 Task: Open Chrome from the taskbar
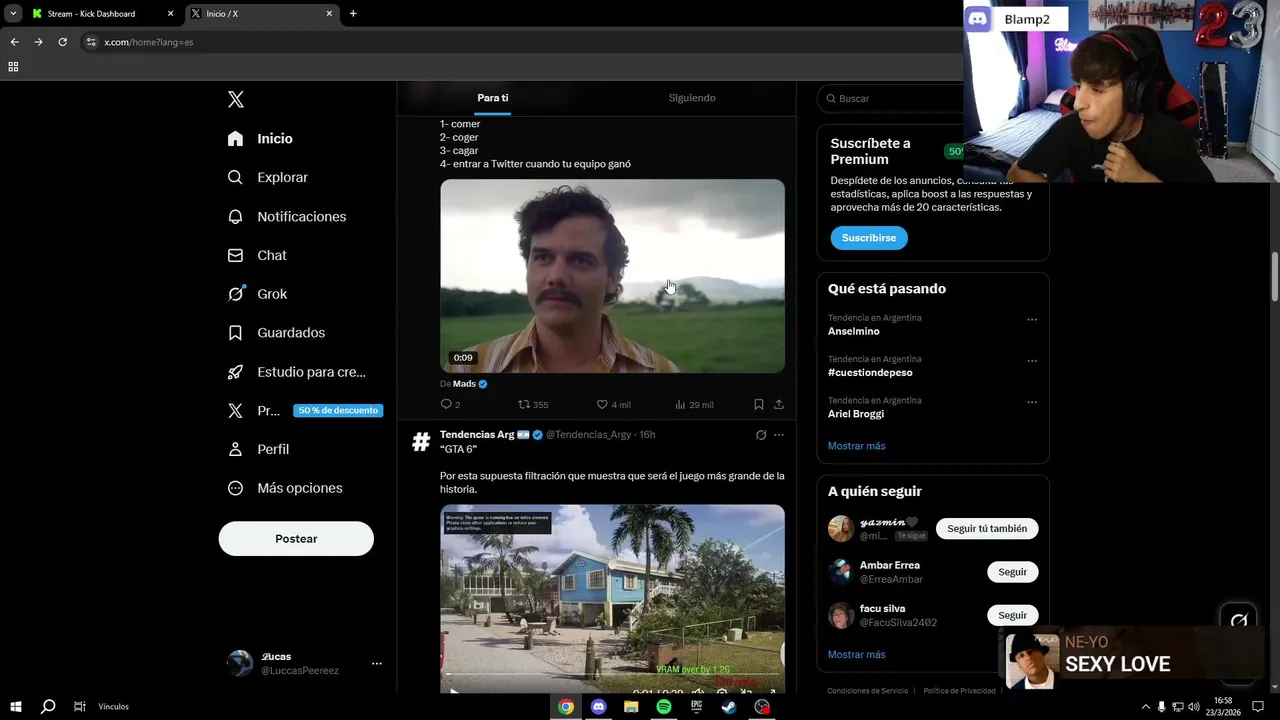click(x=566, y=706)
